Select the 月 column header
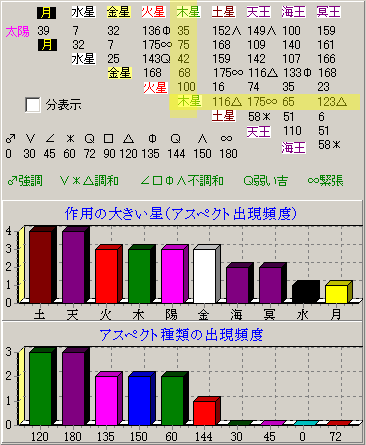Screen dimensions: 366x445 click(46, 13)
